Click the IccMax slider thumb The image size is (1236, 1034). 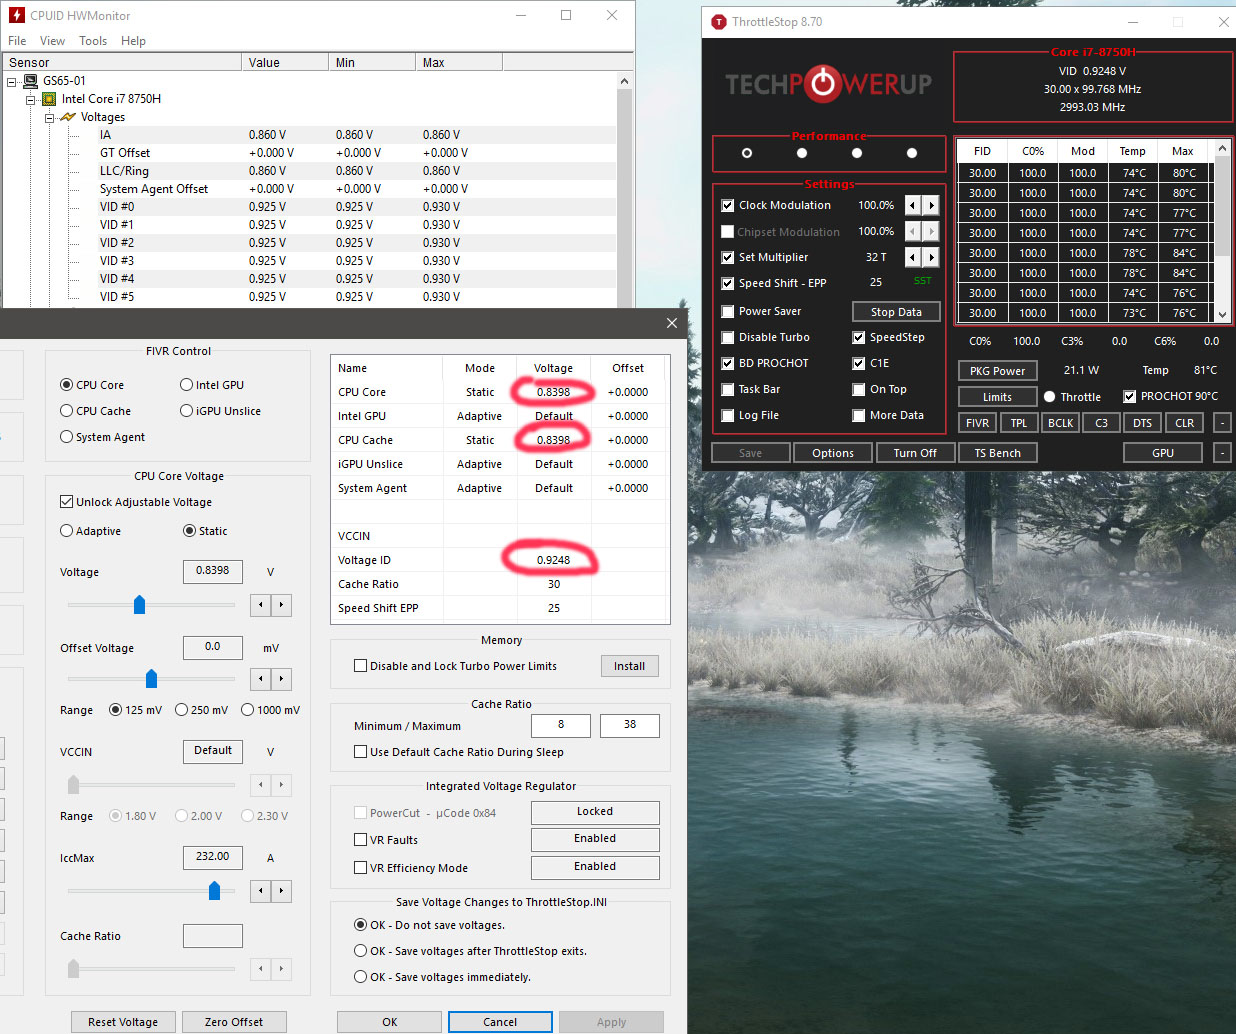pyautogui.click(x=214, y=890)
